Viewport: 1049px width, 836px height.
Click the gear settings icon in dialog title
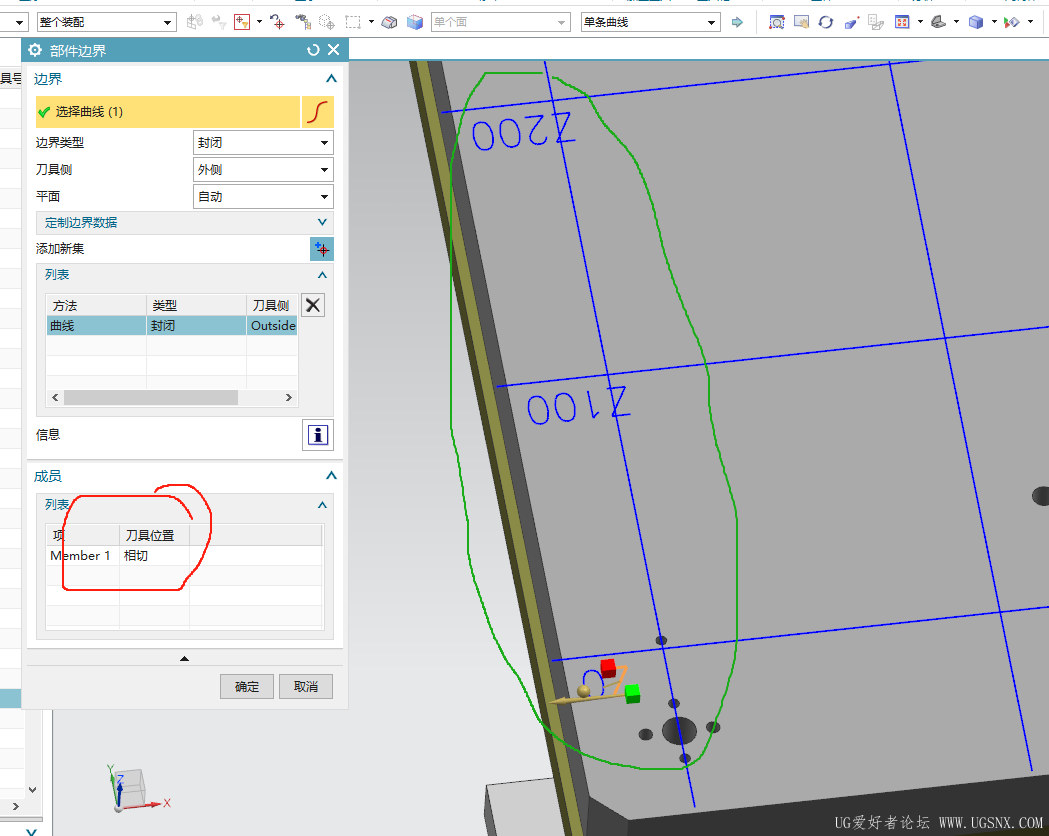pos(35,50)
